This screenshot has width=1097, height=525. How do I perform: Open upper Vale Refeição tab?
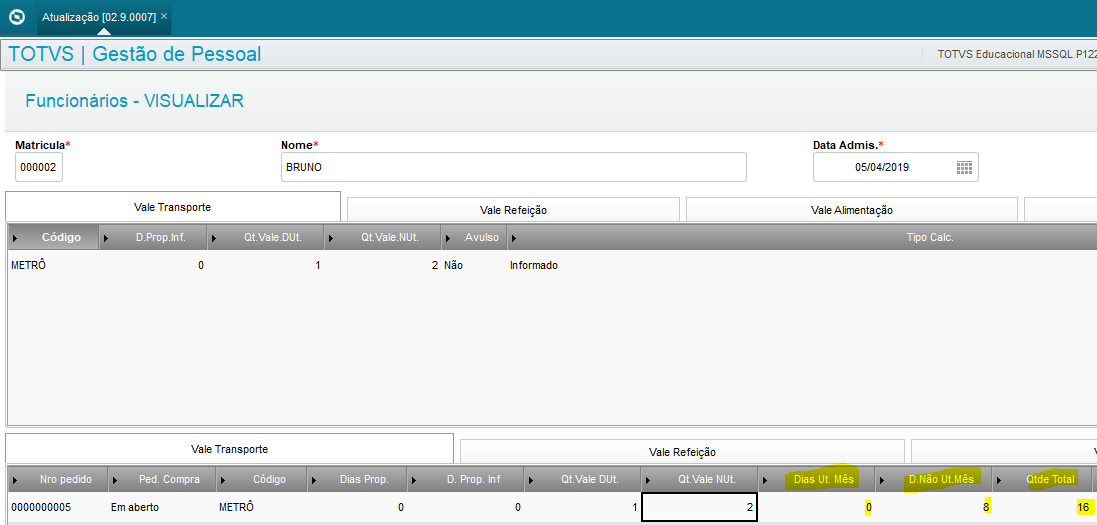tap(514, 210)
